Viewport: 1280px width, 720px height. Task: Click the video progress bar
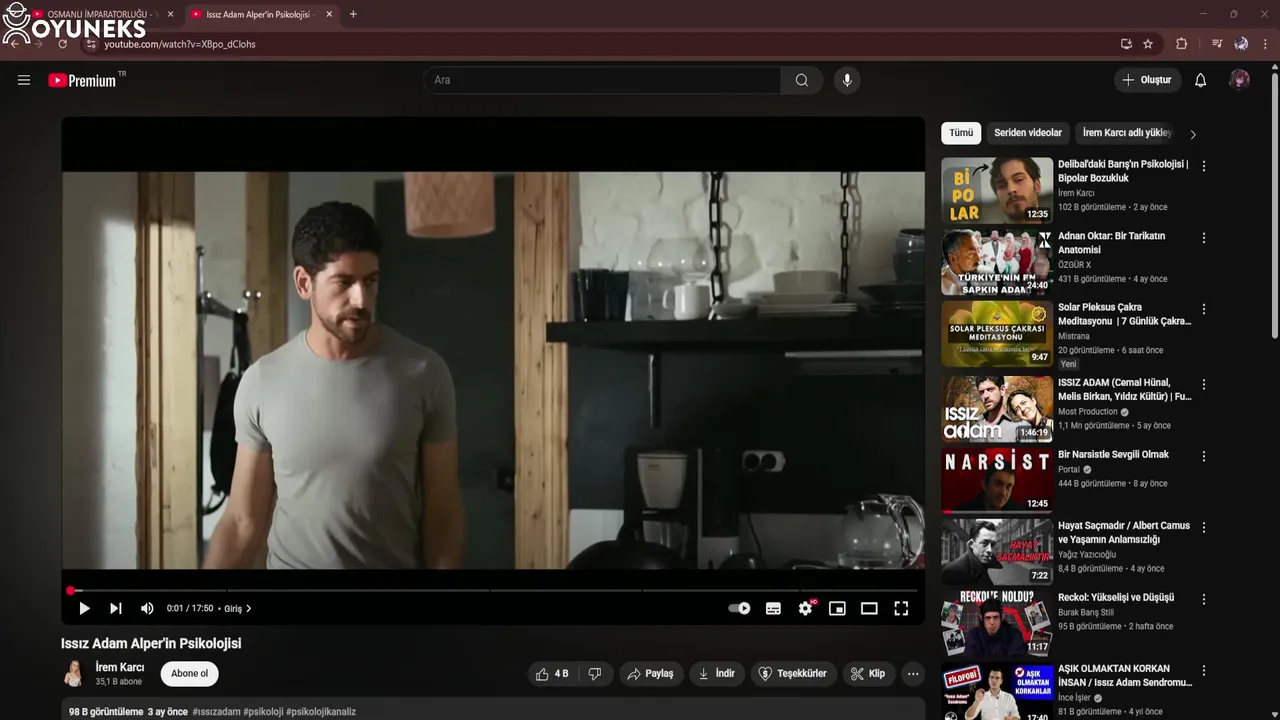(493, 590)
